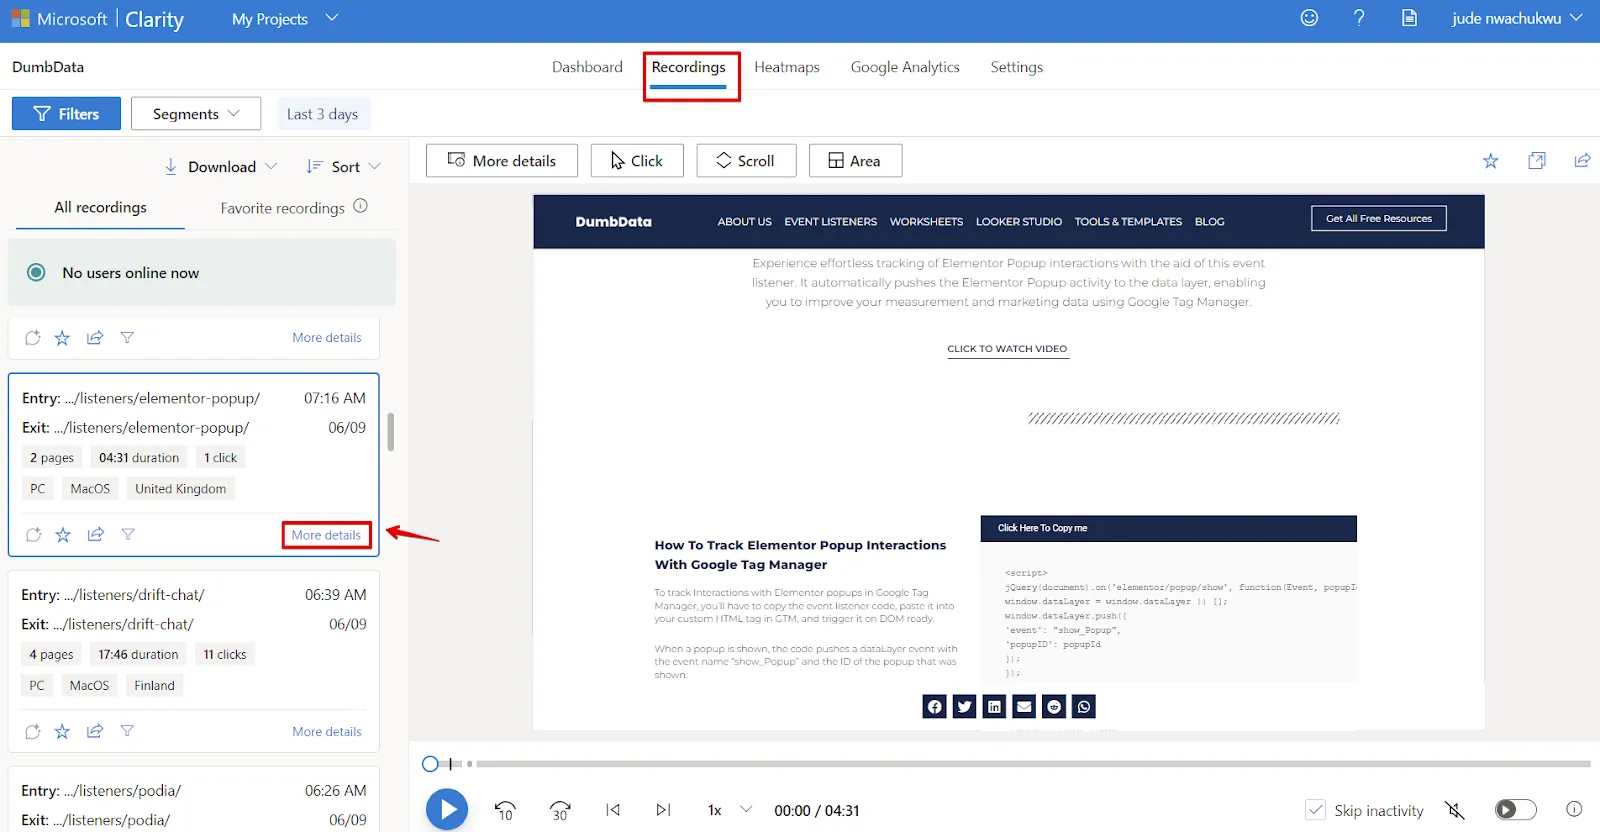Toggle the switch beside mute icon
This screenshot has height=832, width=1600.
coord(1515,810)
